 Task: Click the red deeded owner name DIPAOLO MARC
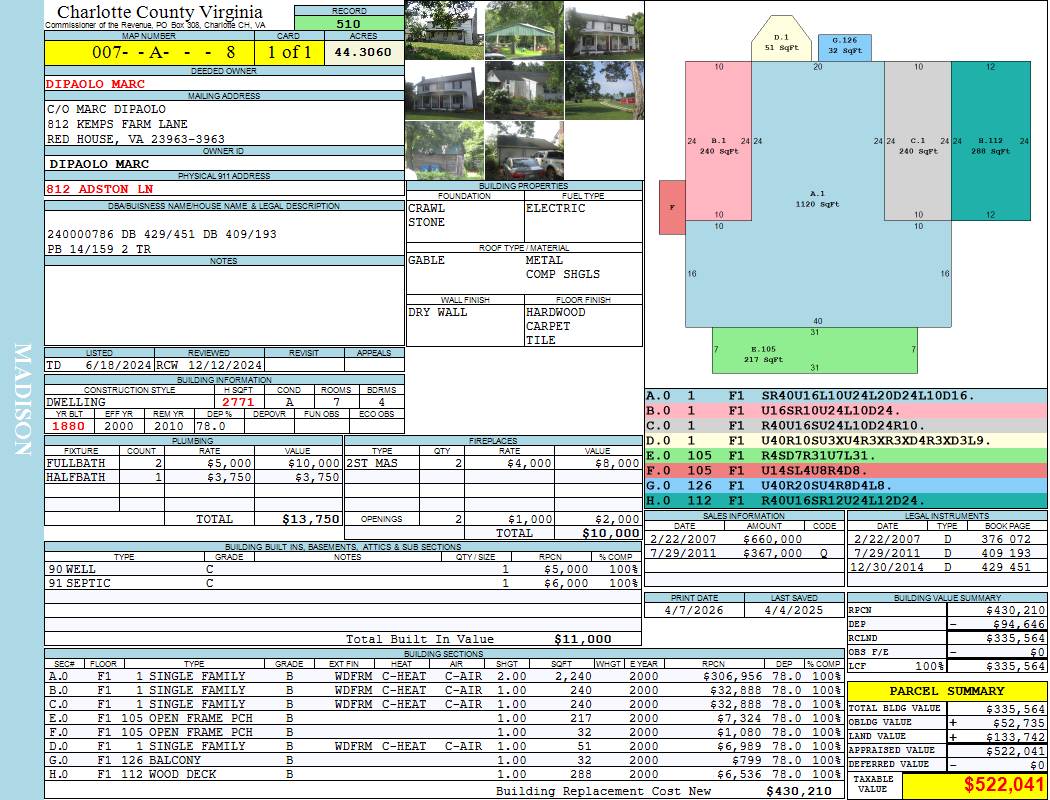(x=95, y=84)
